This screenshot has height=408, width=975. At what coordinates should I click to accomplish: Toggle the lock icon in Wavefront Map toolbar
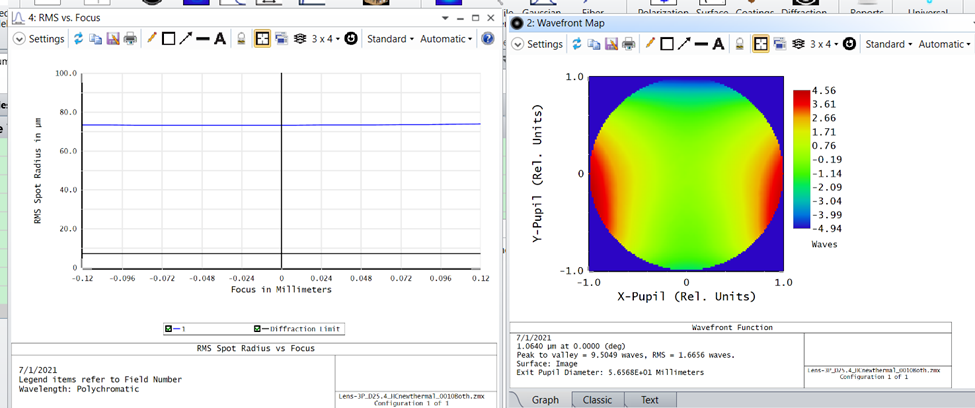click(x=739, y=44)
